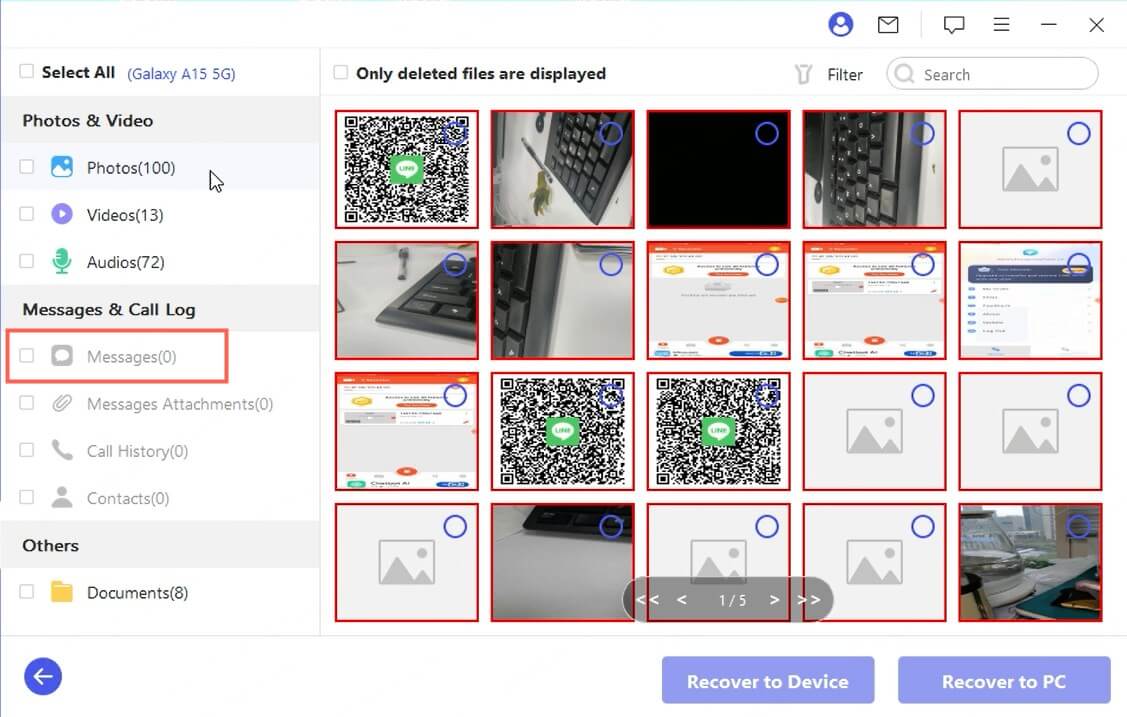
Task: Click the Documents folder icon
Action: 62,592
